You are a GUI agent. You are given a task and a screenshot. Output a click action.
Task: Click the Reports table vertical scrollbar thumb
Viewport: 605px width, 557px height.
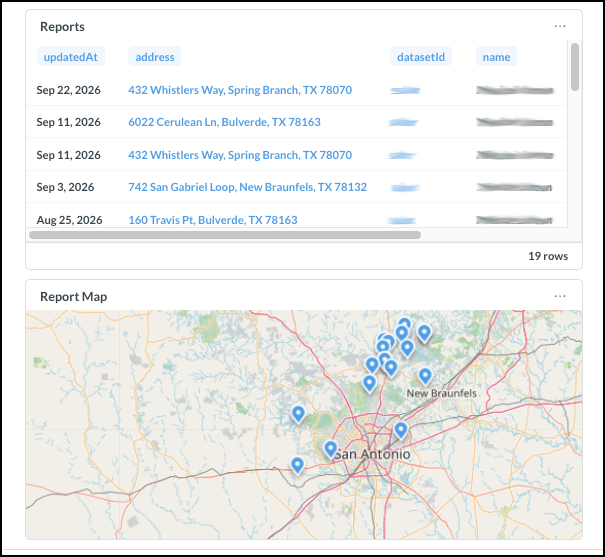click(x=575, y=67)
